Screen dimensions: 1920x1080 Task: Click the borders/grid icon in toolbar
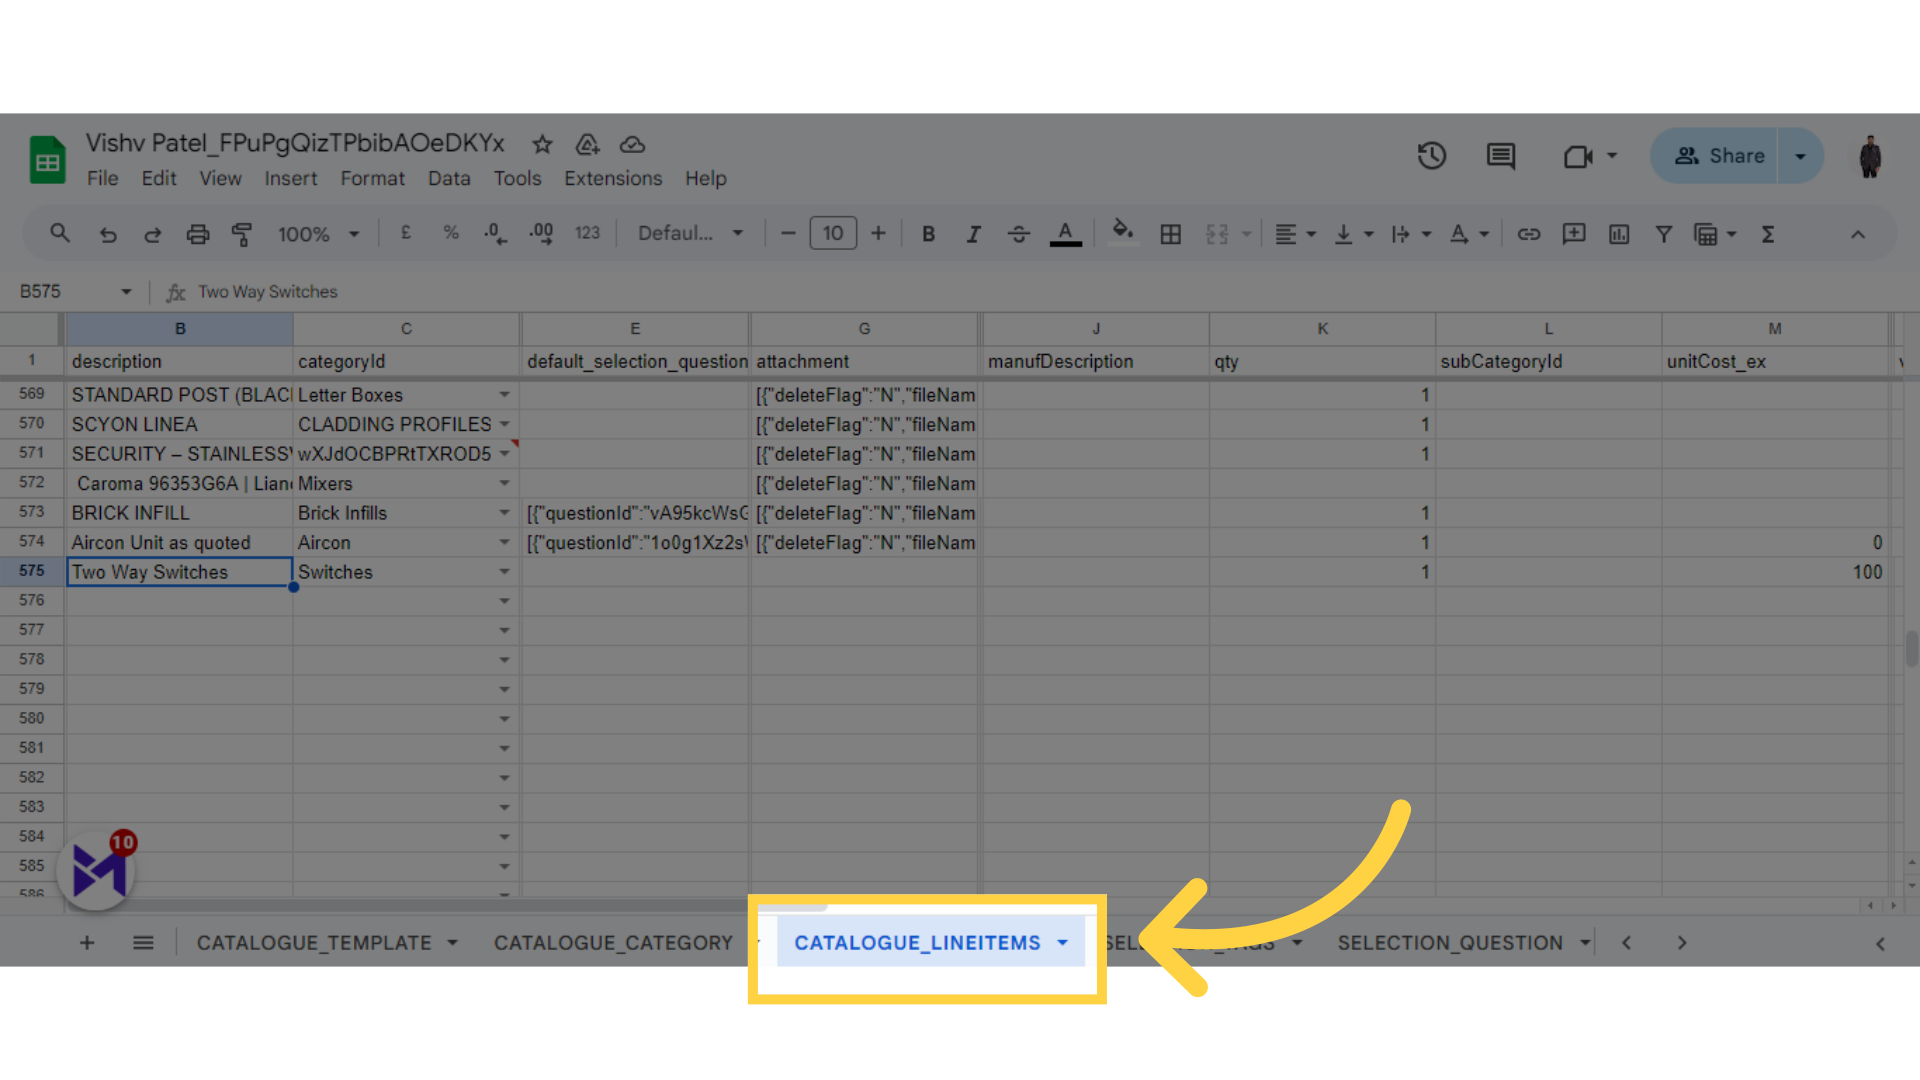(x=1170, y=235)
